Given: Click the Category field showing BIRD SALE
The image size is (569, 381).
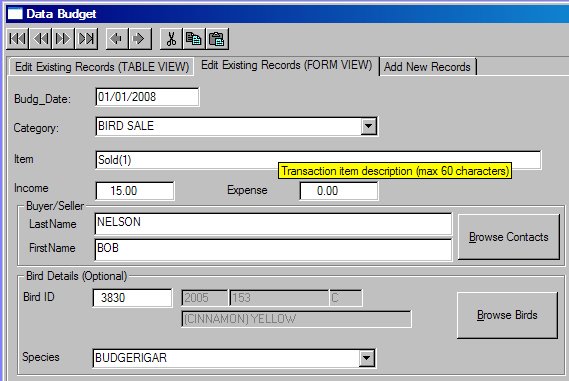Looking at the screenshot, I should [x=236, y=126].
